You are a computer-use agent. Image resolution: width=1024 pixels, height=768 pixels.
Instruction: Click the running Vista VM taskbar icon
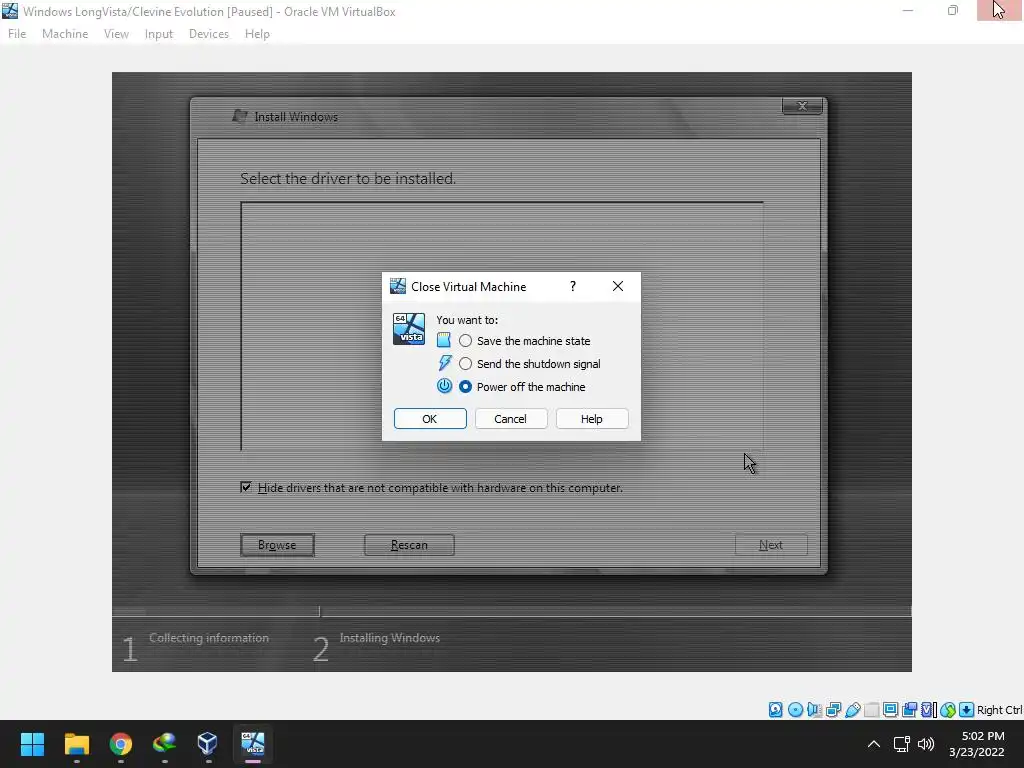[x=253, y=744]
